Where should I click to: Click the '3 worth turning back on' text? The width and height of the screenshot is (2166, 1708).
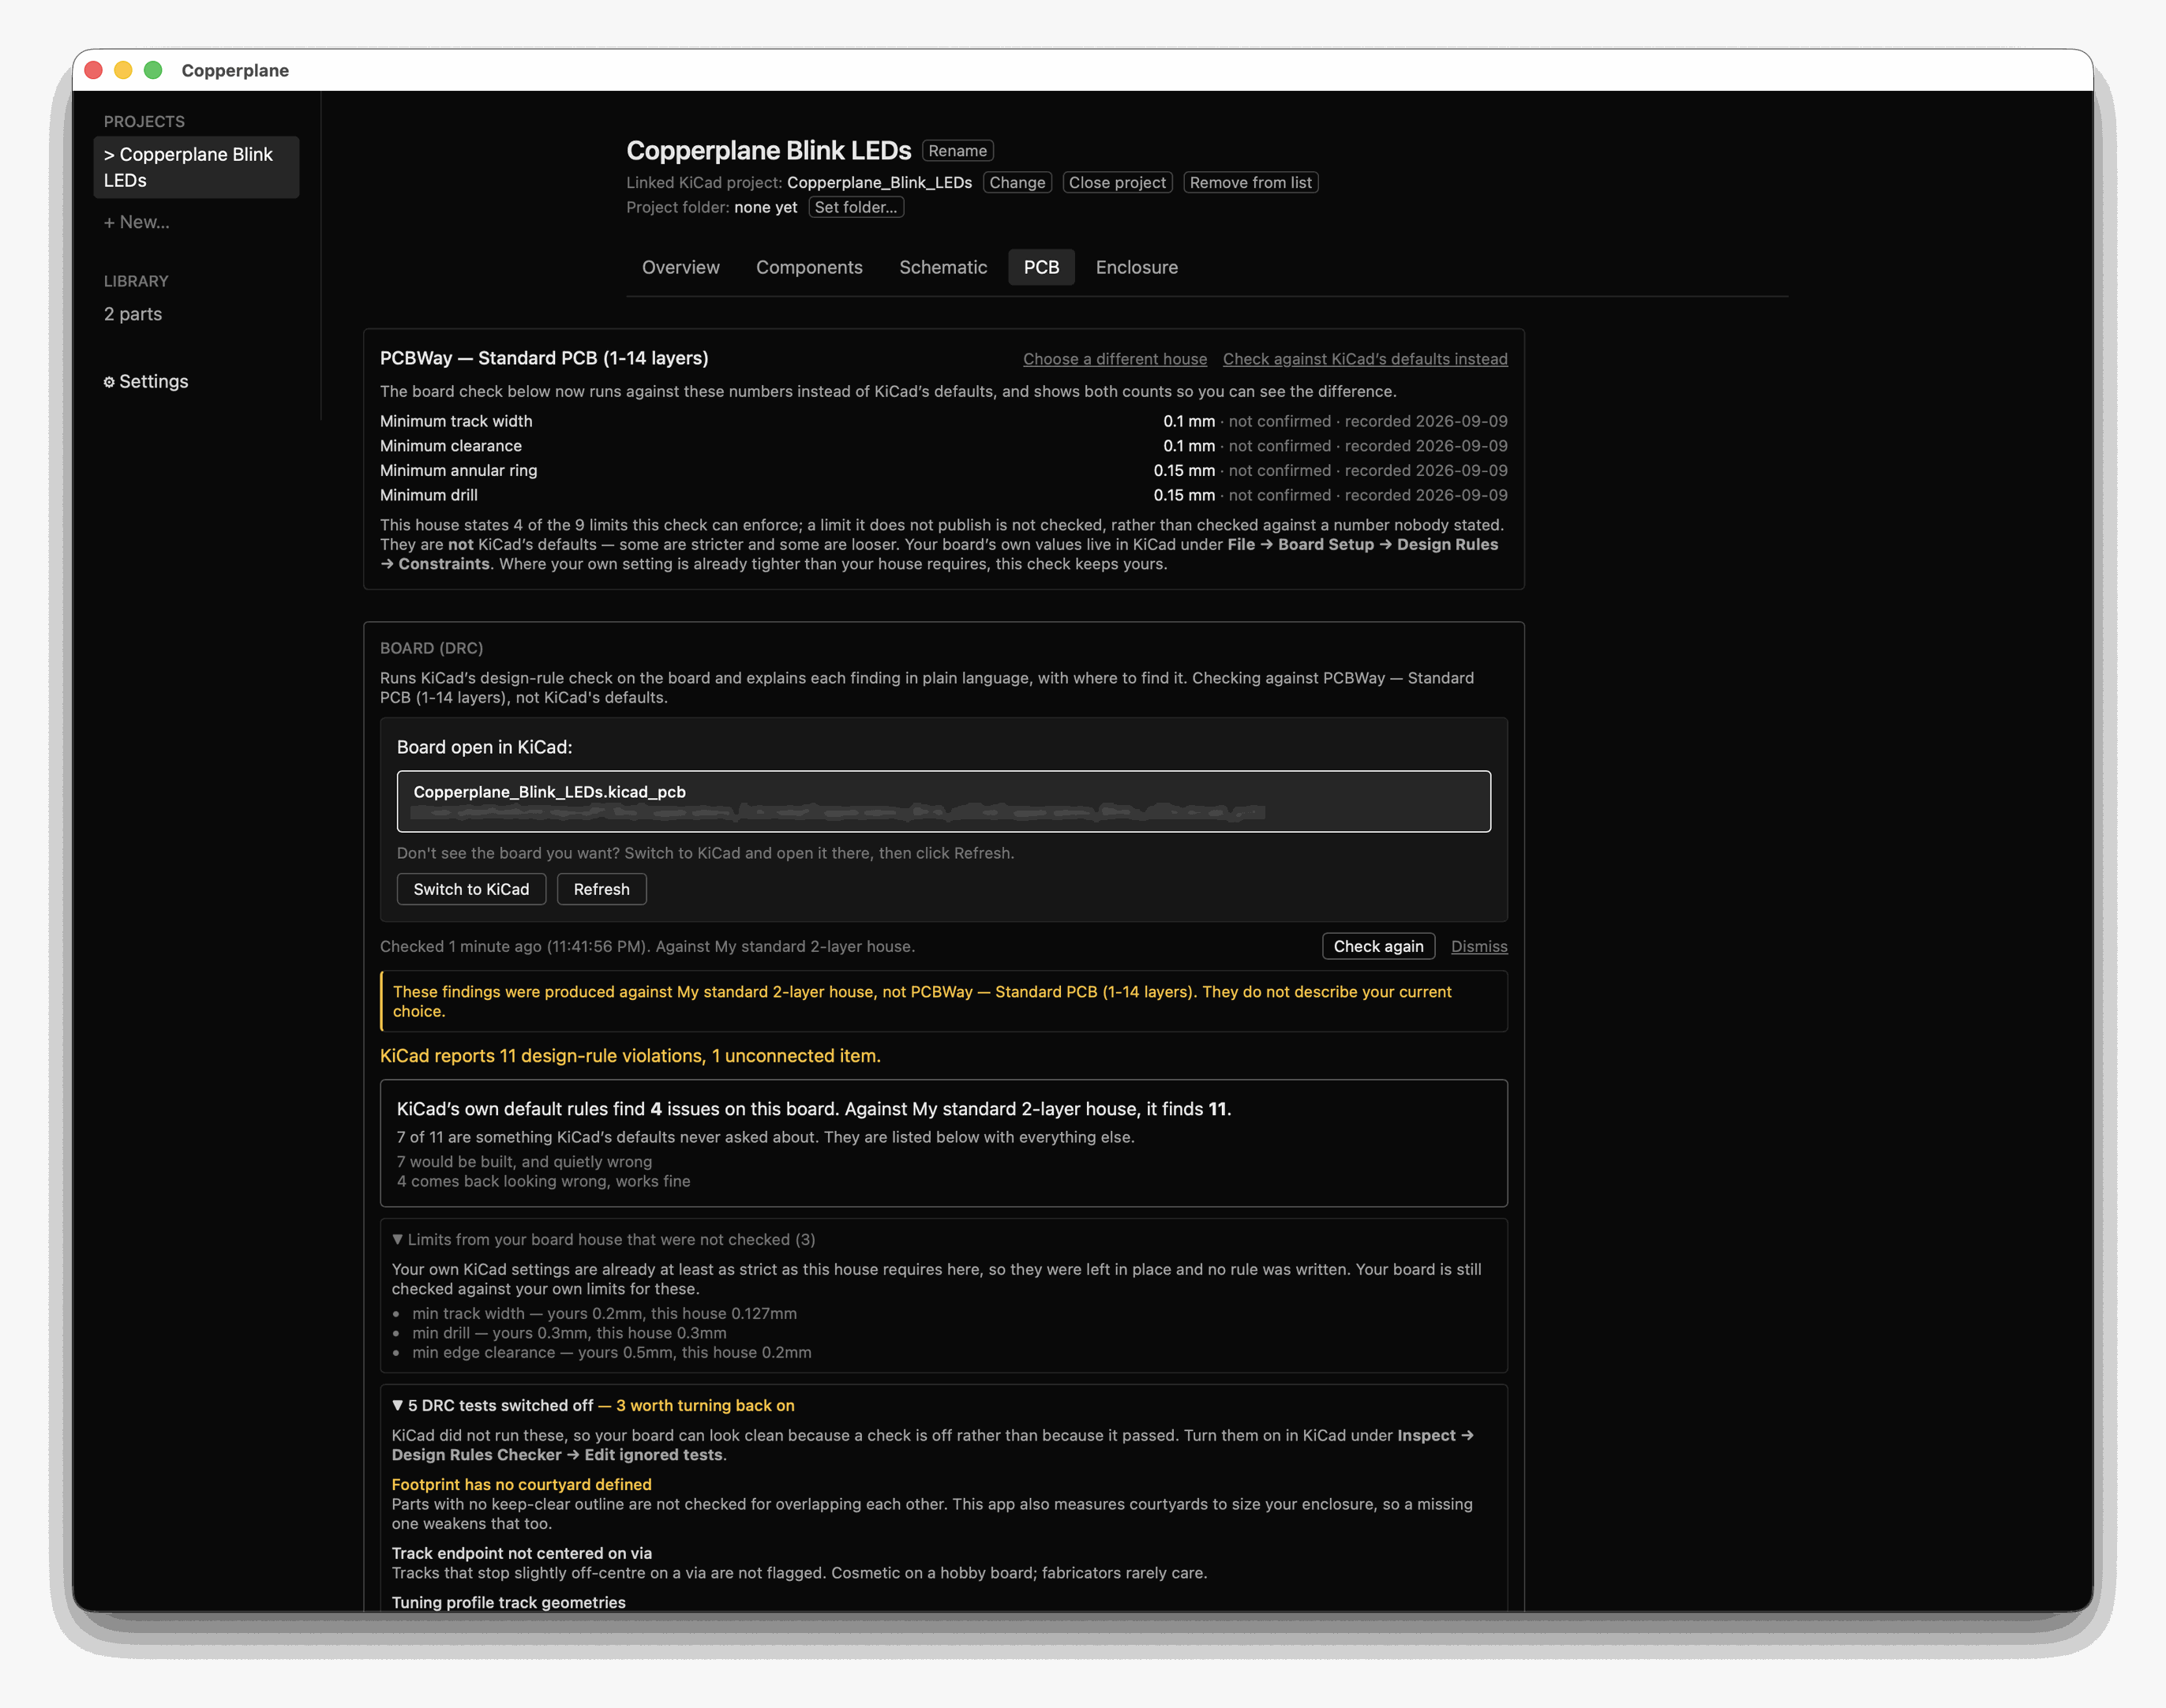coord(705,1405)
